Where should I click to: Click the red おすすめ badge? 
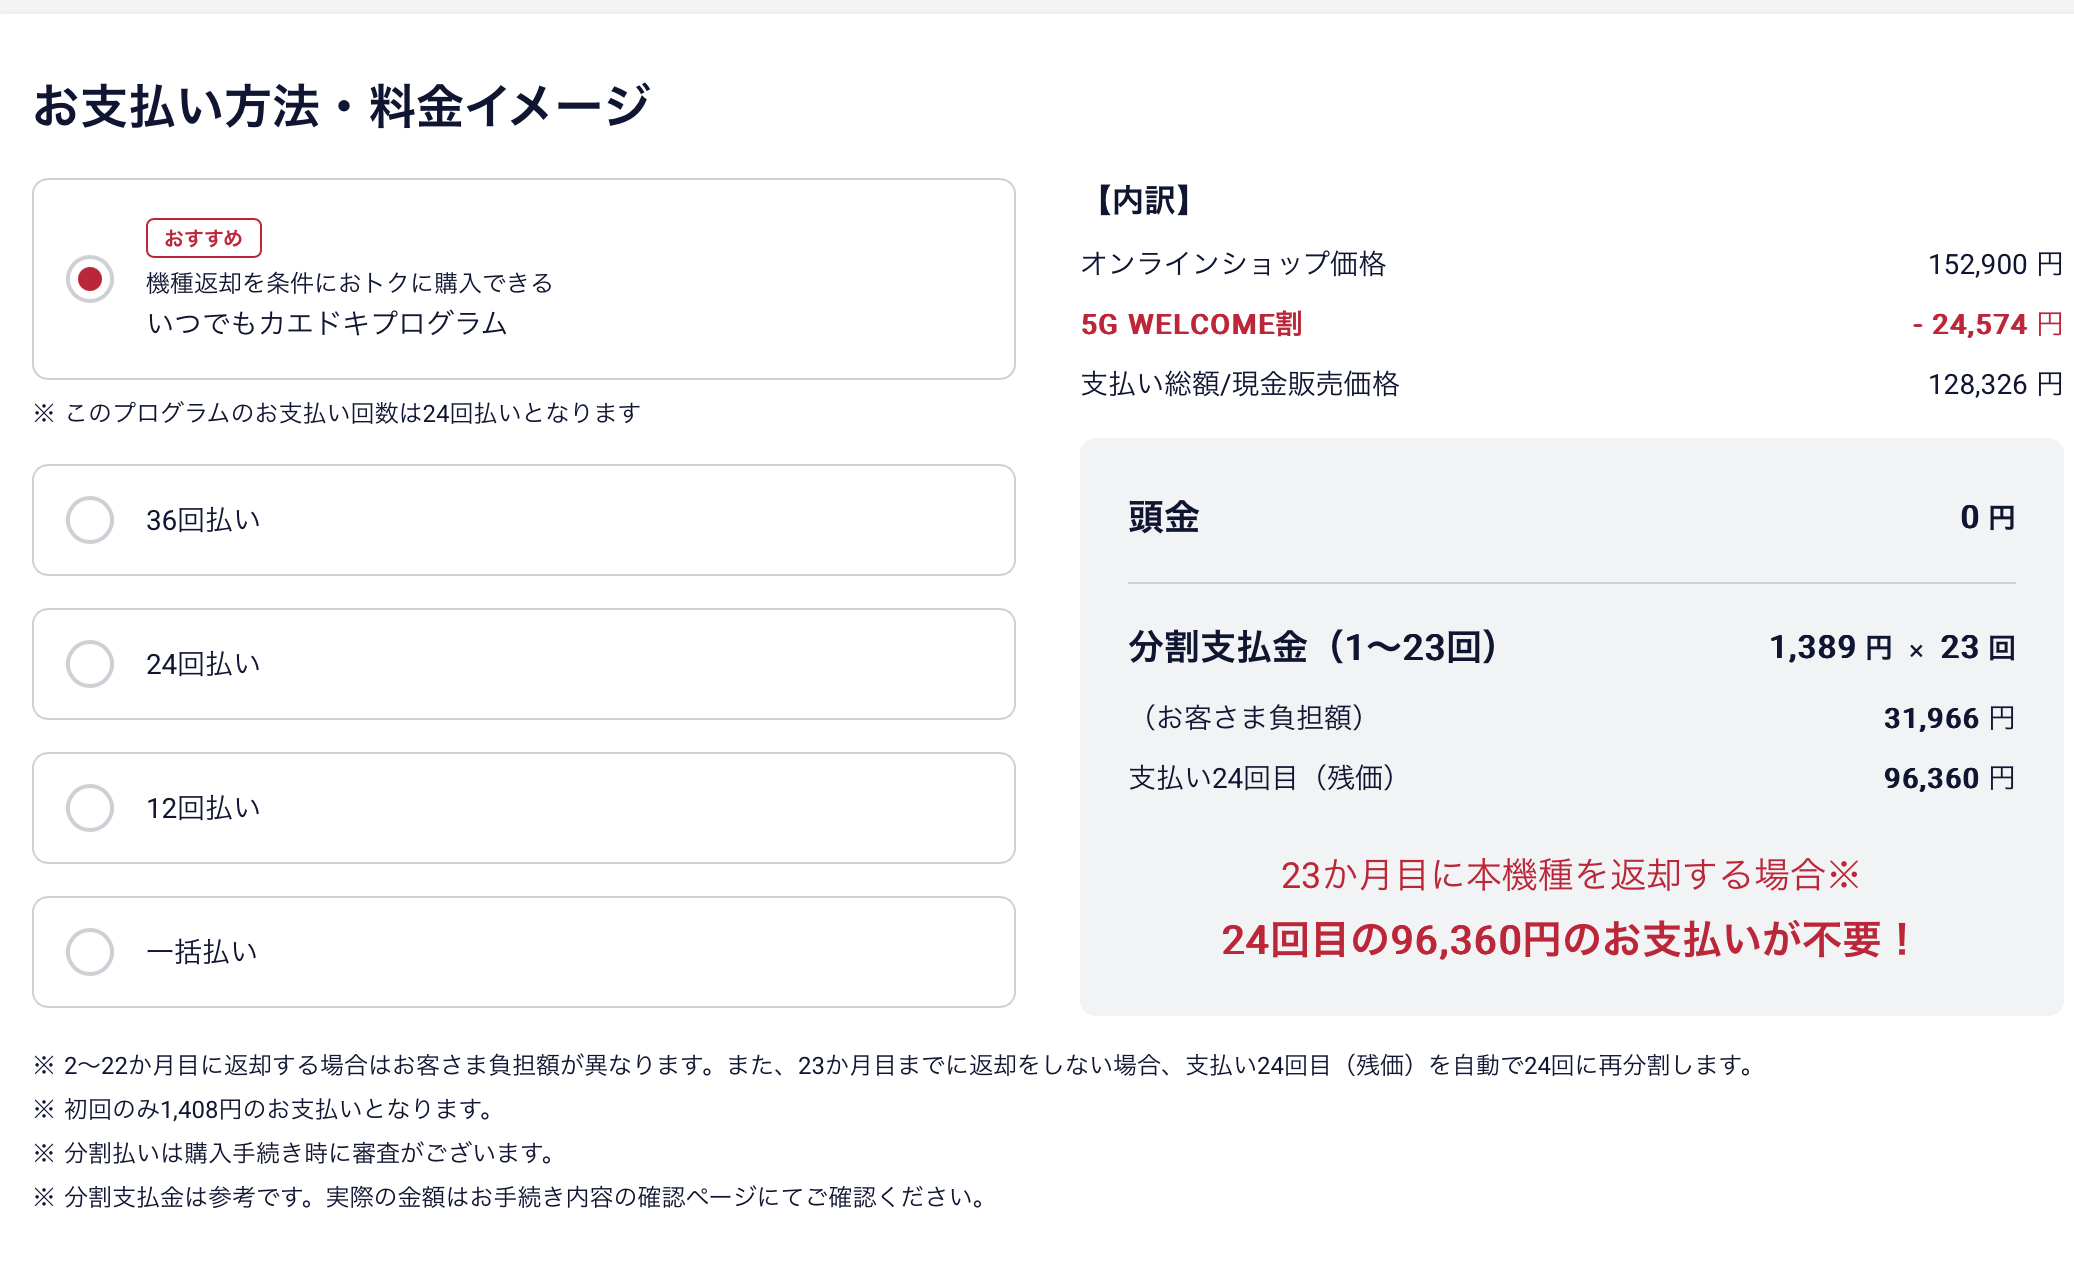point(204,238)
